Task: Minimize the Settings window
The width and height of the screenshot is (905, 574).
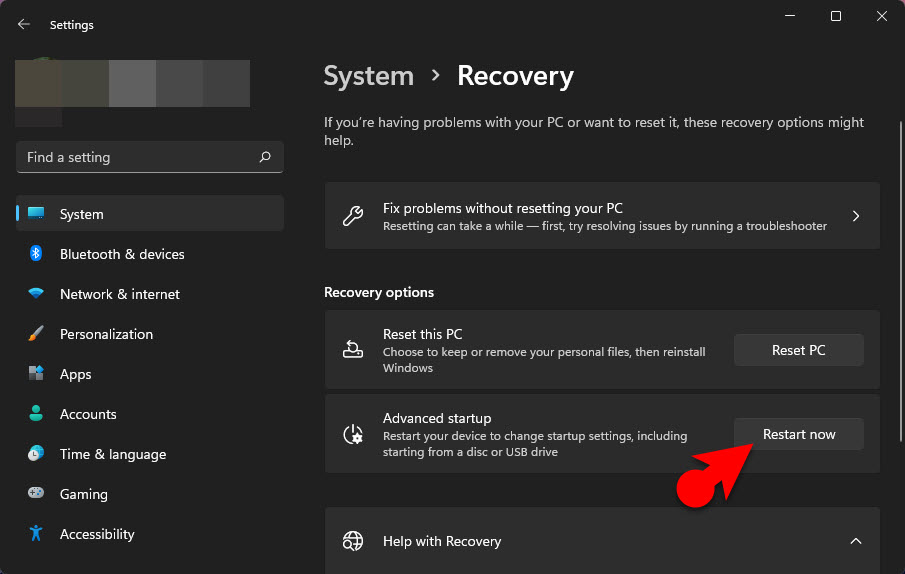Action: pyautogui.click(x=790, y=16)
